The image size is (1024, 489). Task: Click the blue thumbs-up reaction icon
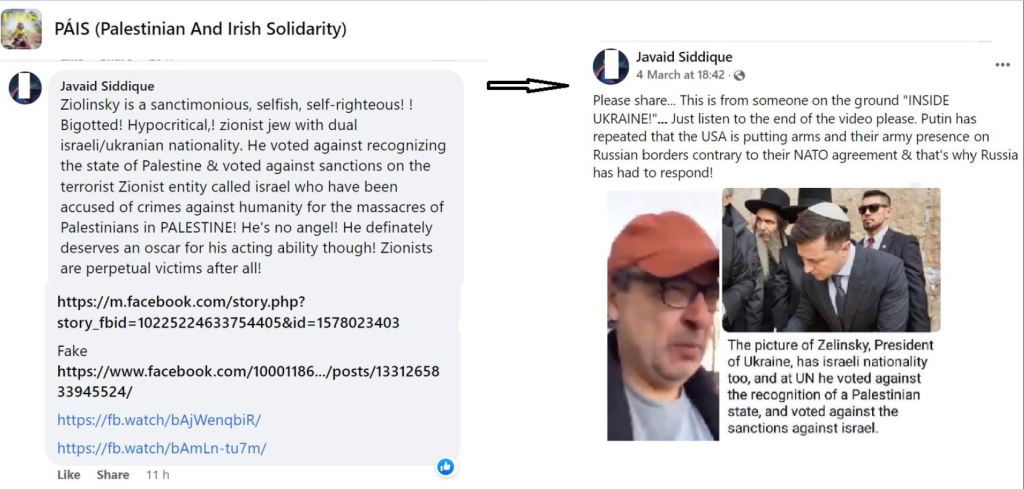pos(446,466)
